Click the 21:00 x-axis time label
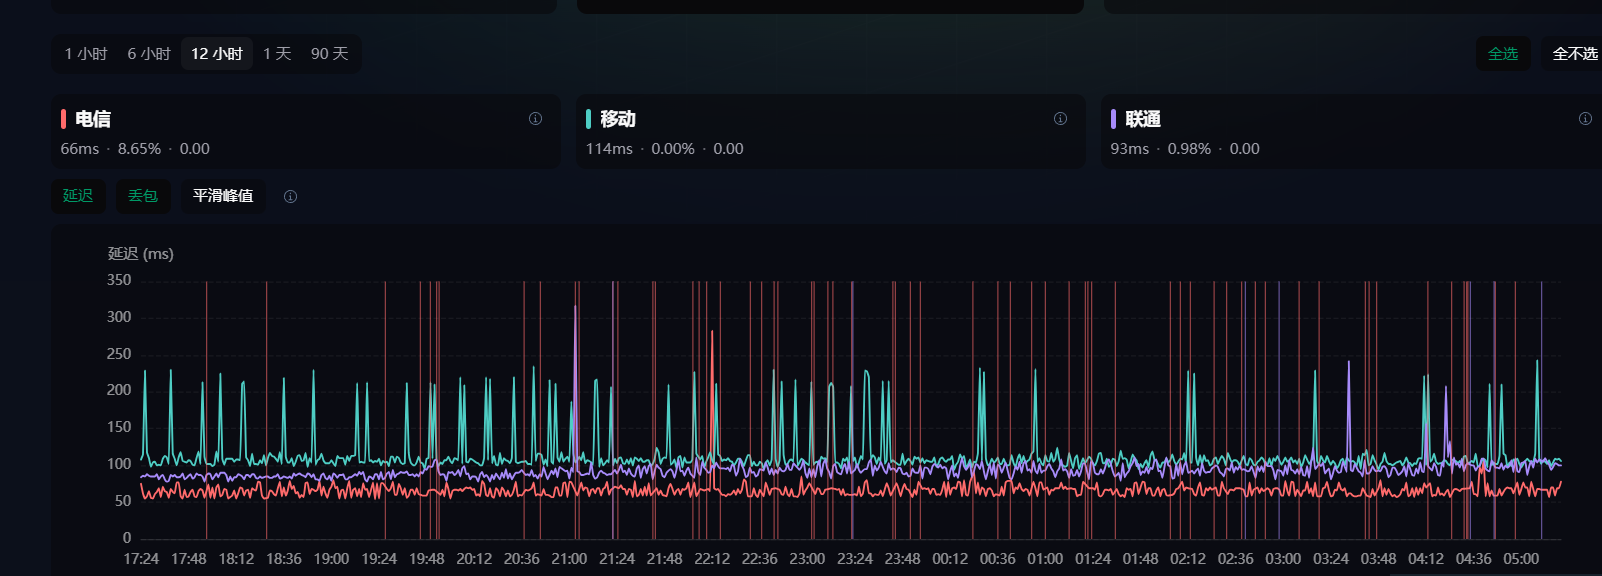The width and height of the screenshot is (1602, 576). [569, 559]
